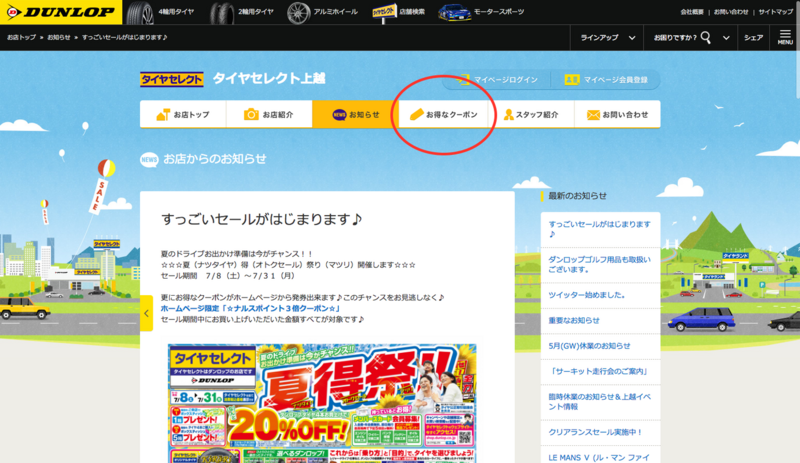Click the 会社概要 link
Viewport: 800px width, 463px height.
tap(692, 12)
